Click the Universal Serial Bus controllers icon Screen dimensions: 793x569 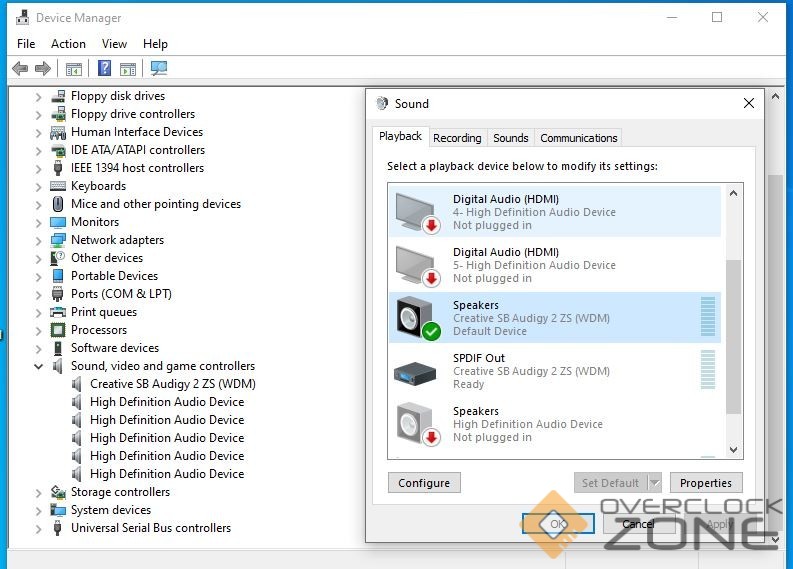point(58,528)
